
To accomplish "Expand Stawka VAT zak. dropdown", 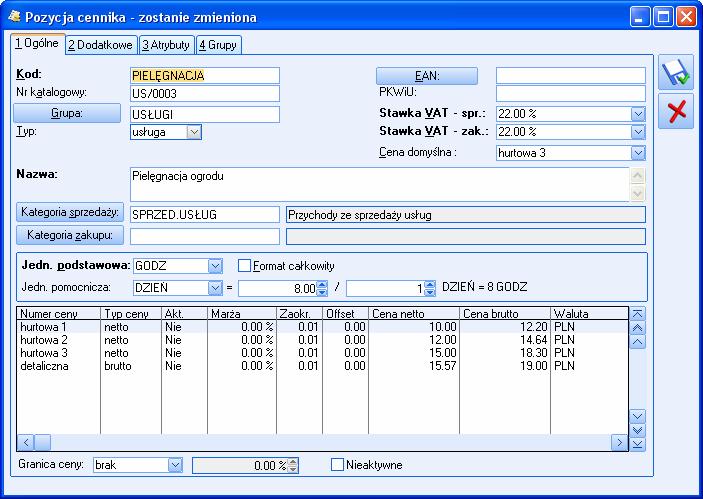I will 638,132.
